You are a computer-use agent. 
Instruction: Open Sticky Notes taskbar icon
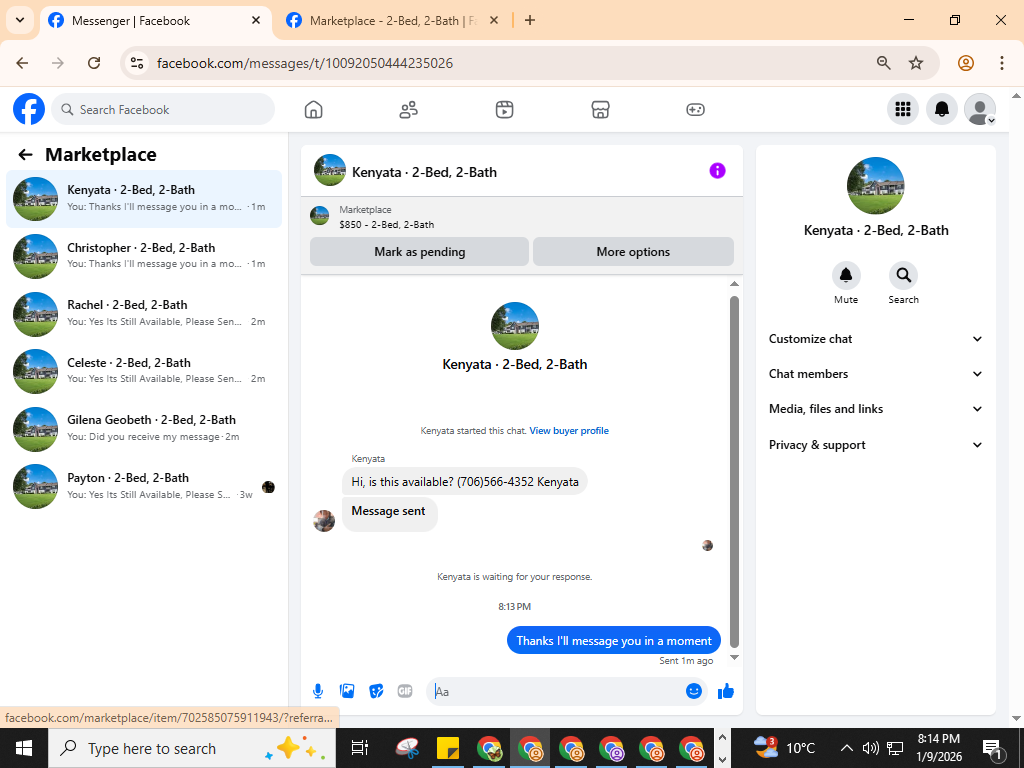(x=448, y=748)
